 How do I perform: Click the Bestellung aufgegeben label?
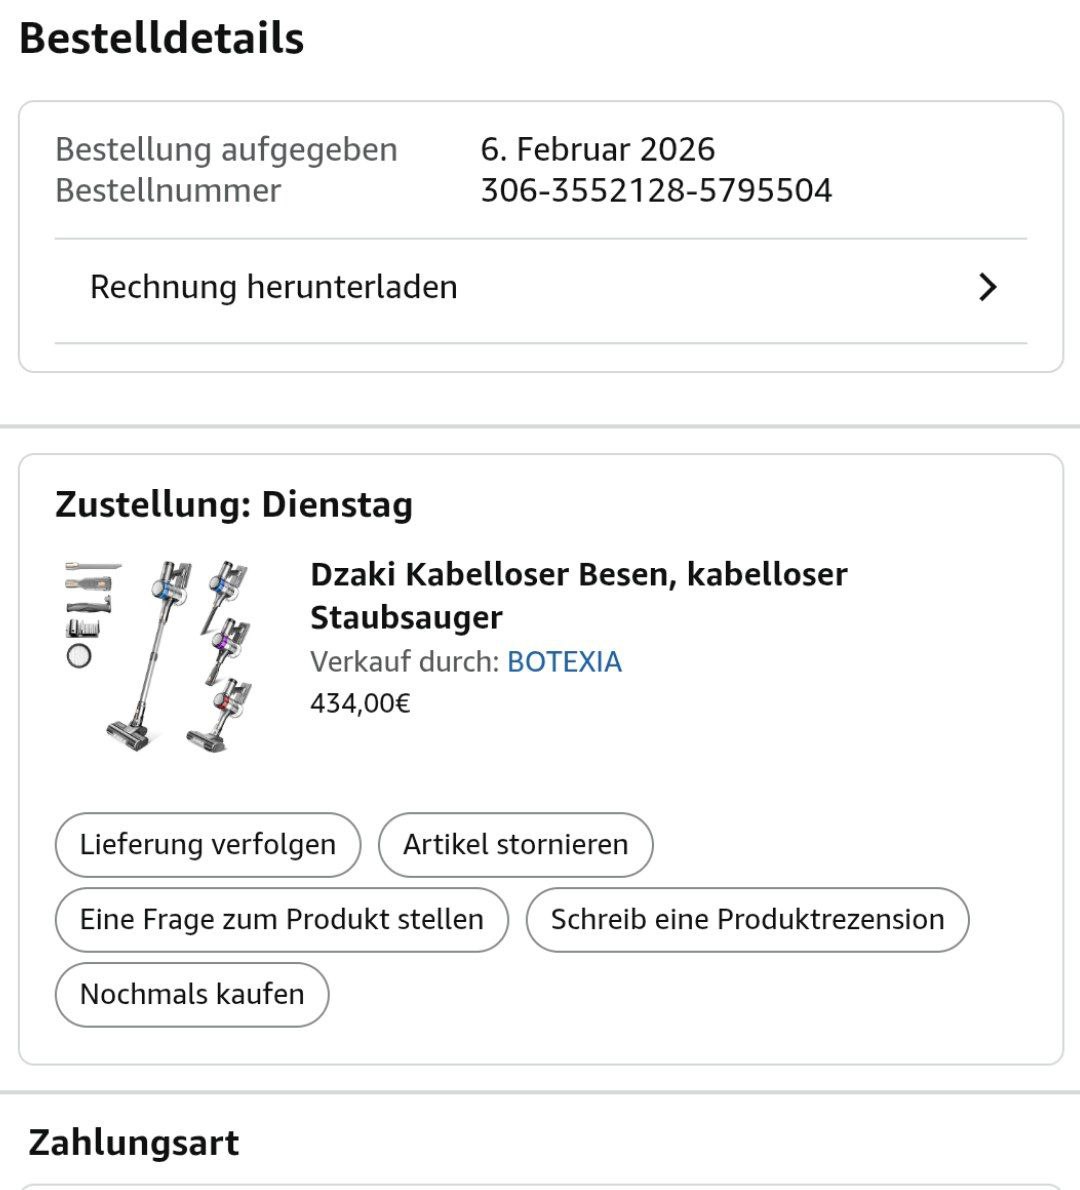[226, 149]
